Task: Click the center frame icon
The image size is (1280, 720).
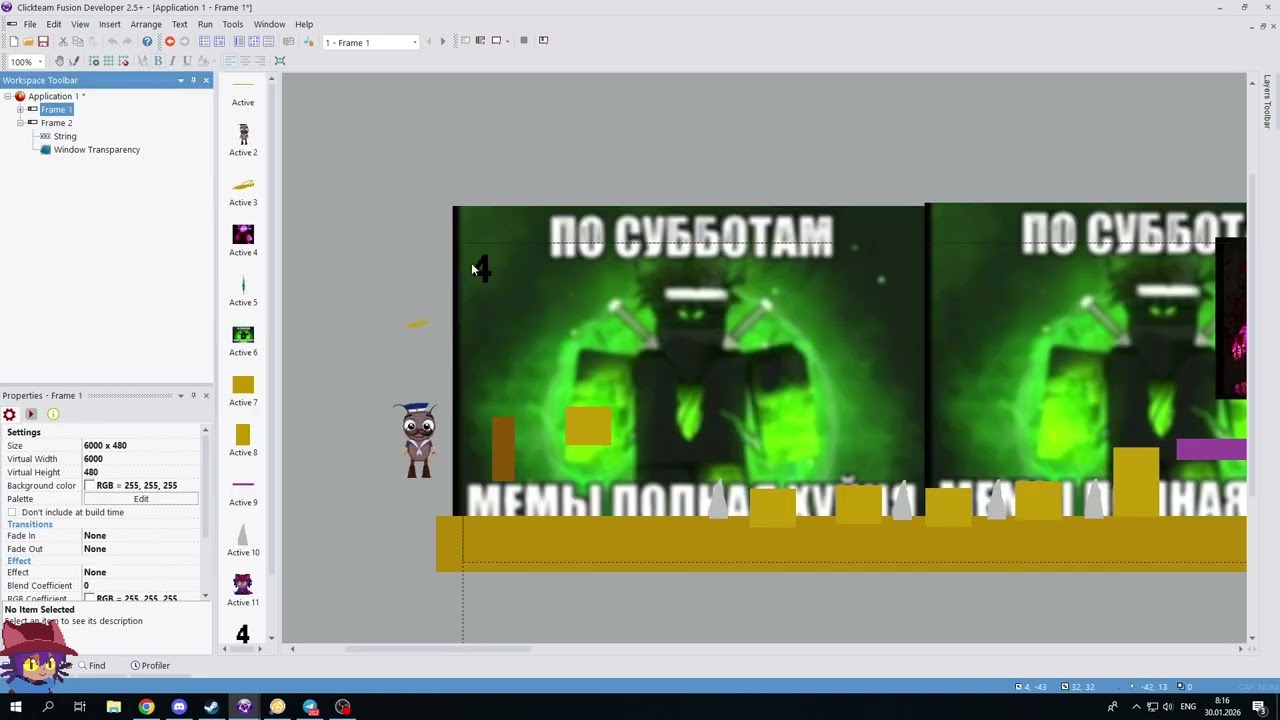Action: [x=280, y=61]
